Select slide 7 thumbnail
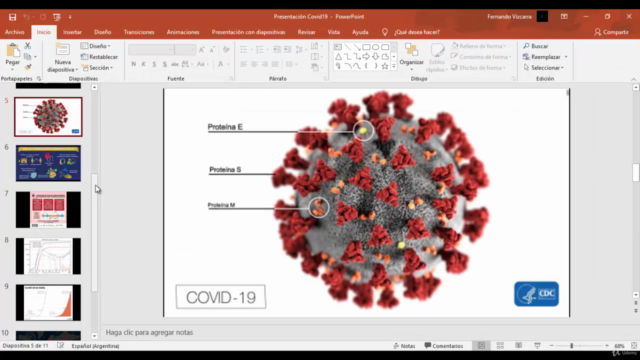 48,209
